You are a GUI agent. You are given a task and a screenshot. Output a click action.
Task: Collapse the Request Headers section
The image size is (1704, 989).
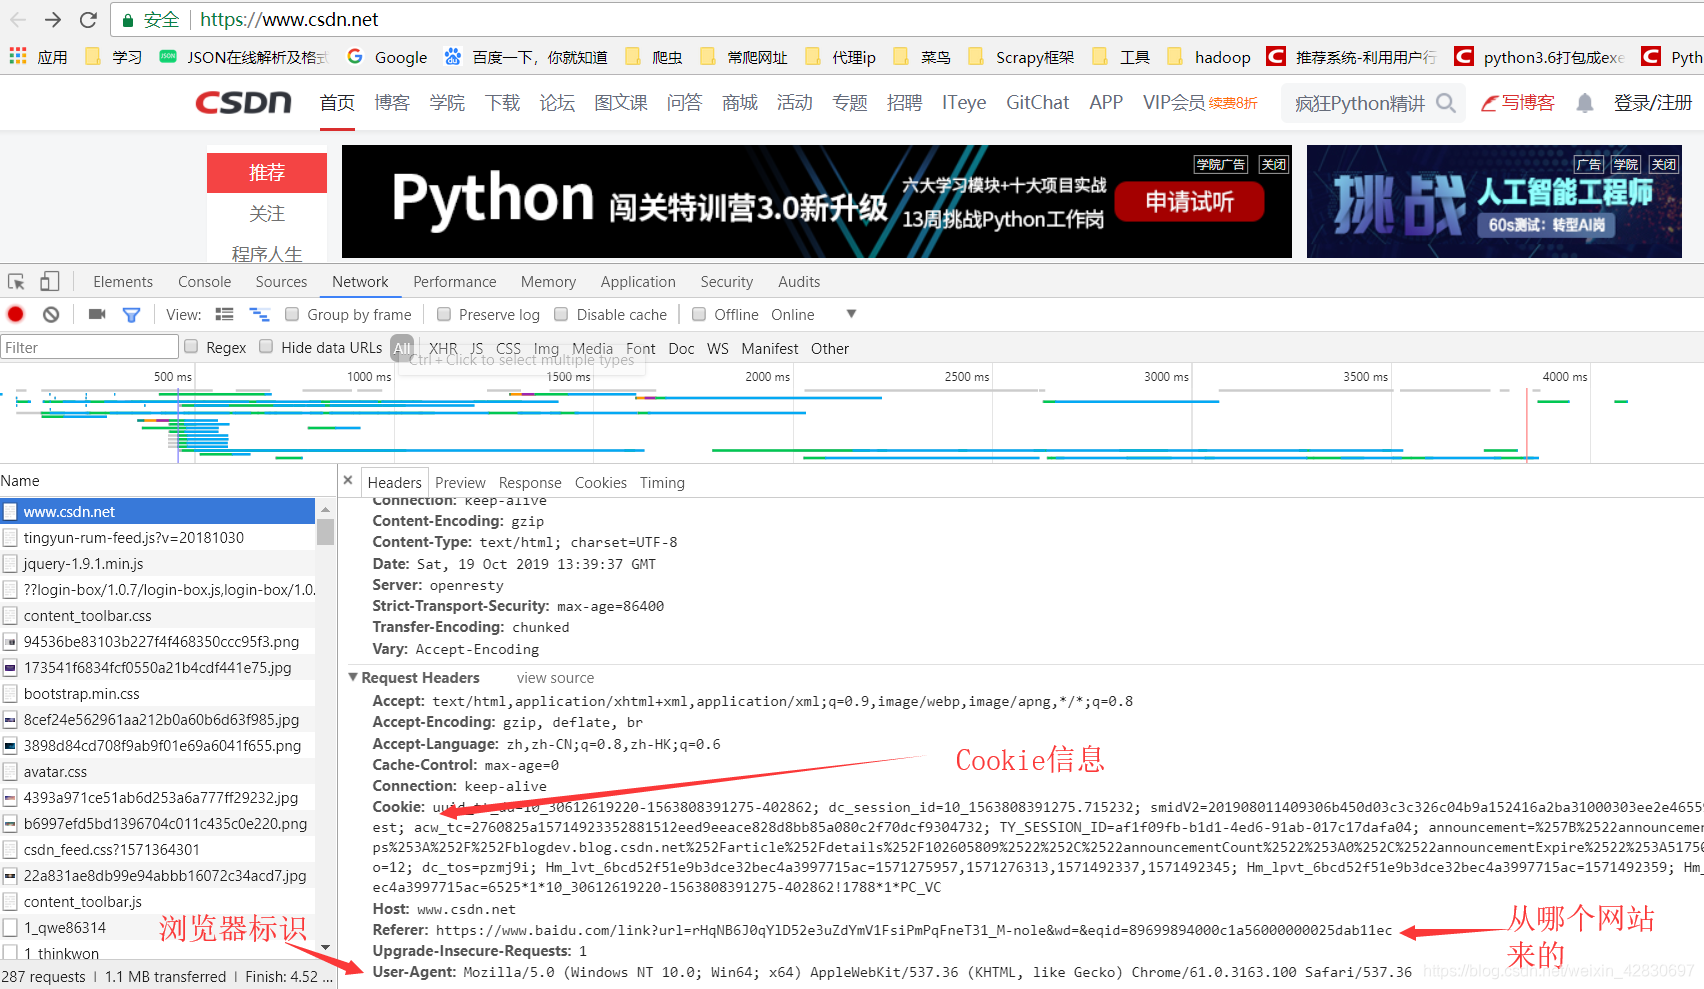point(353,677)
